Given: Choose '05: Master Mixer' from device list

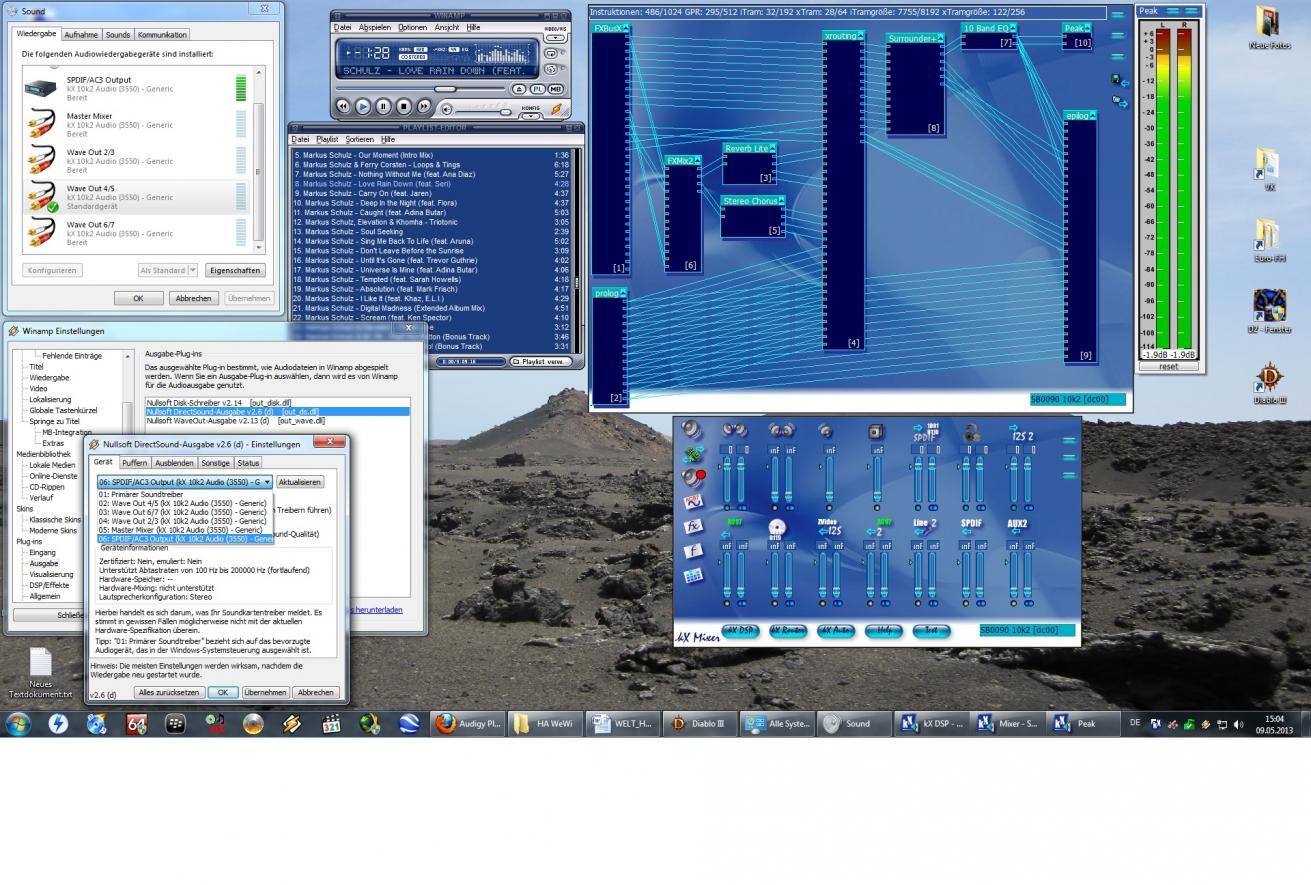Looking at the screenshot, I should pos(184,530).
